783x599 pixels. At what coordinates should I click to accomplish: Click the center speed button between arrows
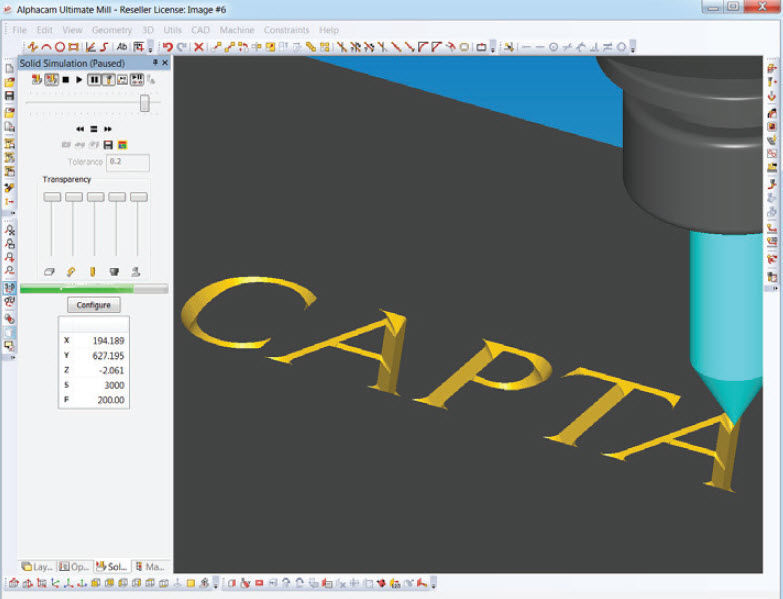point(93,129)
